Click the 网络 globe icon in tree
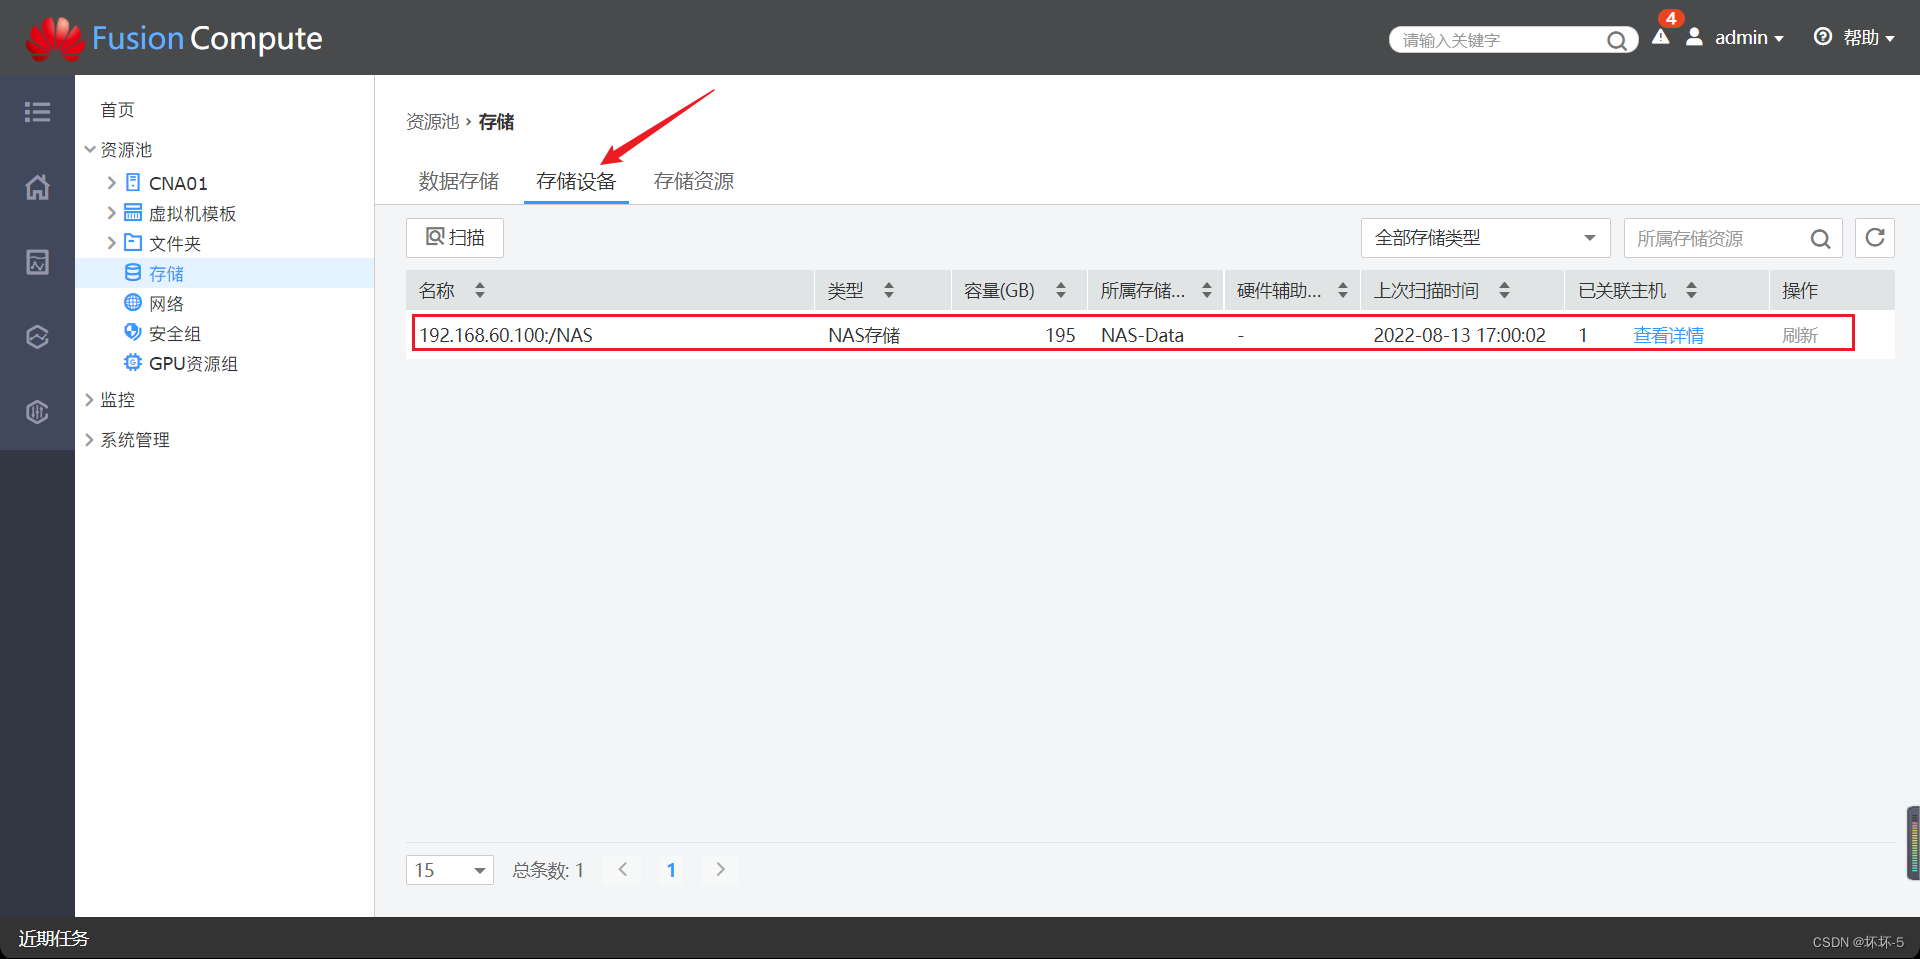This screenshot has height=959, width=1920. (133, 303)
